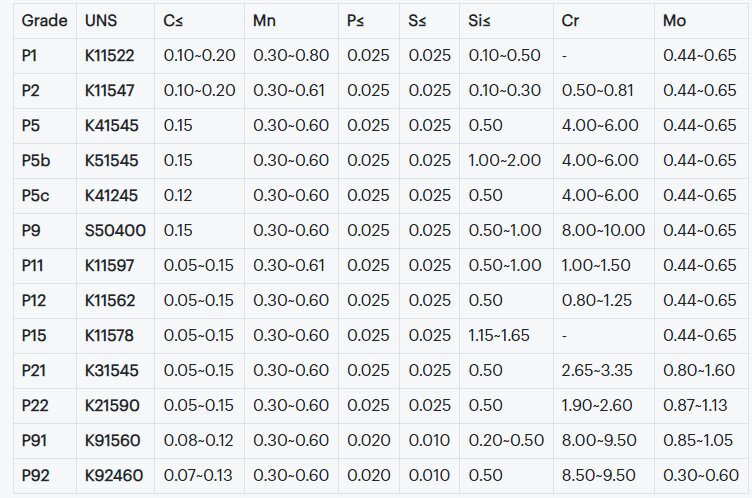This screenshot has width=752, height=498.
Task: Click the Mn value 0.30~0.80
Action: pyautogui.click(x=293, y=56)
